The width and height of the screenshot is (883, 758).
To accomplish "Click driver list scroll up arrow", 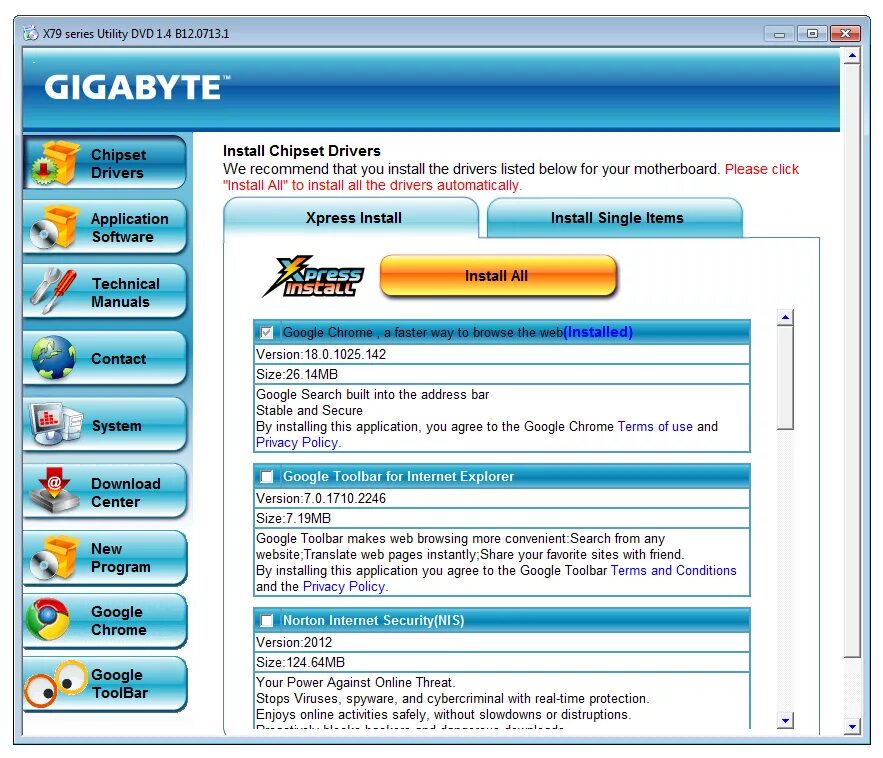I will tap(785, 318).
